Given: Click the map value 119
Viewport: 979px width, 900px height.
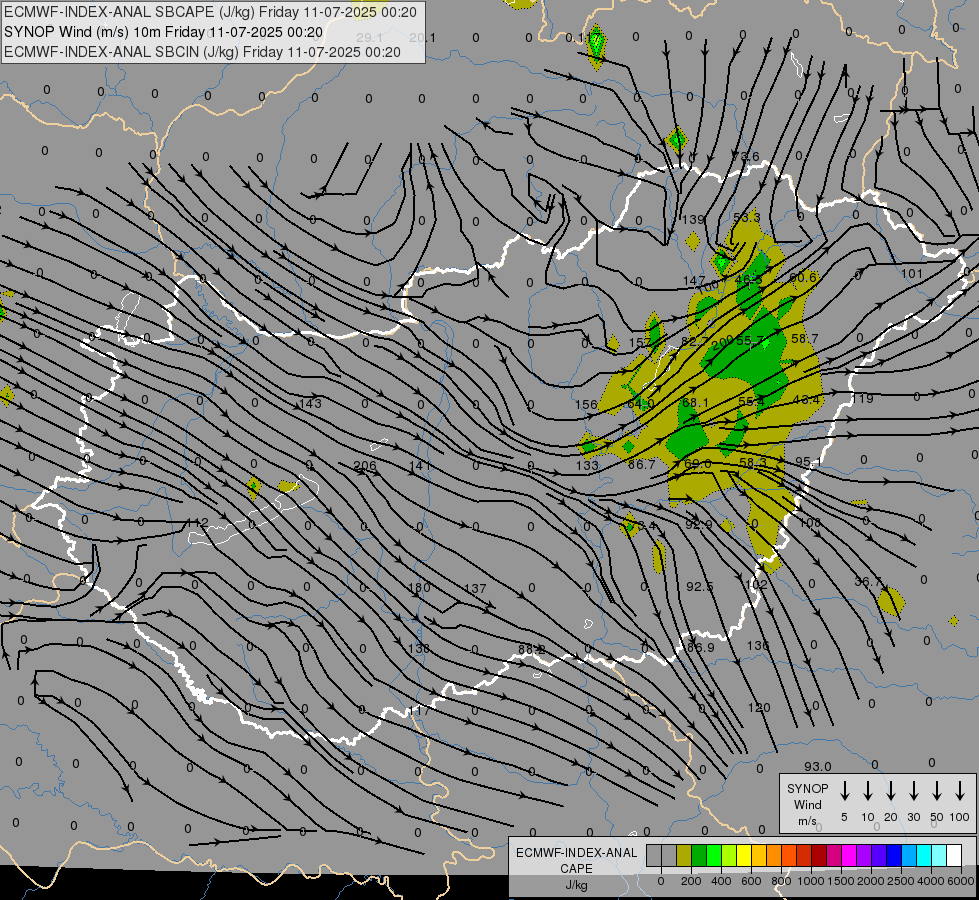Looking at the screenshot, I should point(863,398).
